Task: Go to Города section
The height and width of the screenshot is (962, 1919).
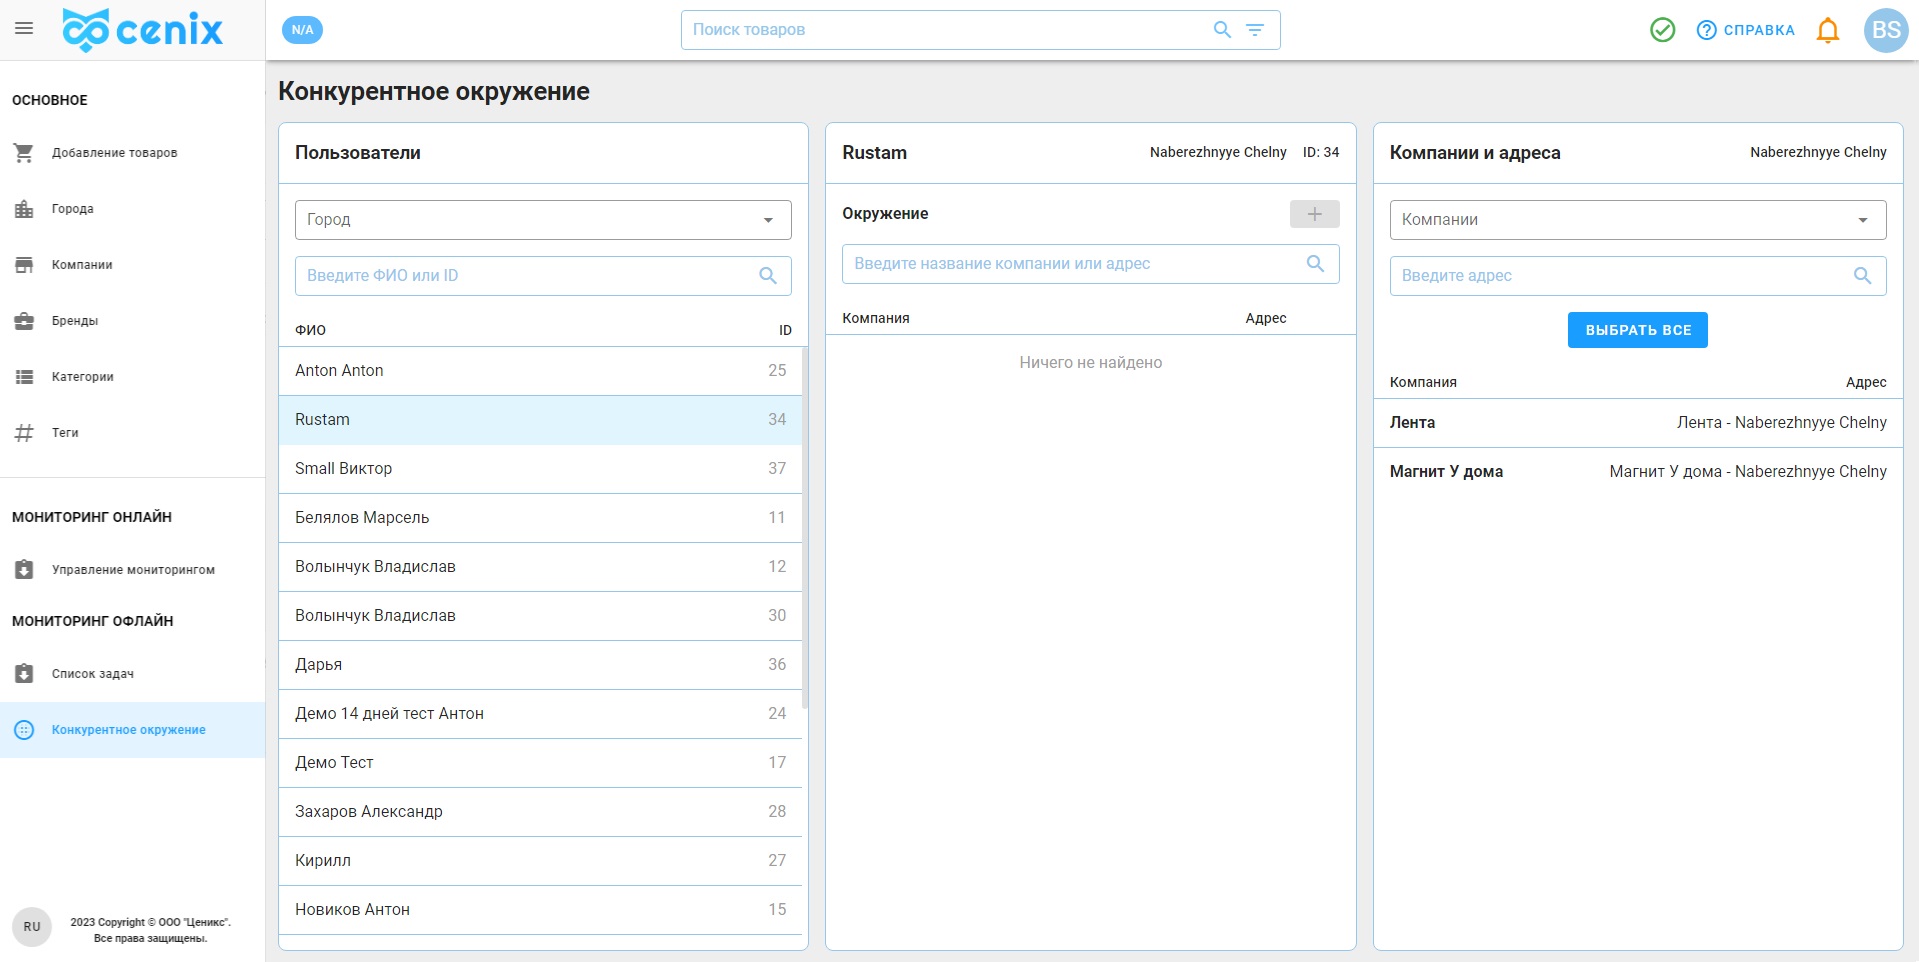Action: pos(132,209)
